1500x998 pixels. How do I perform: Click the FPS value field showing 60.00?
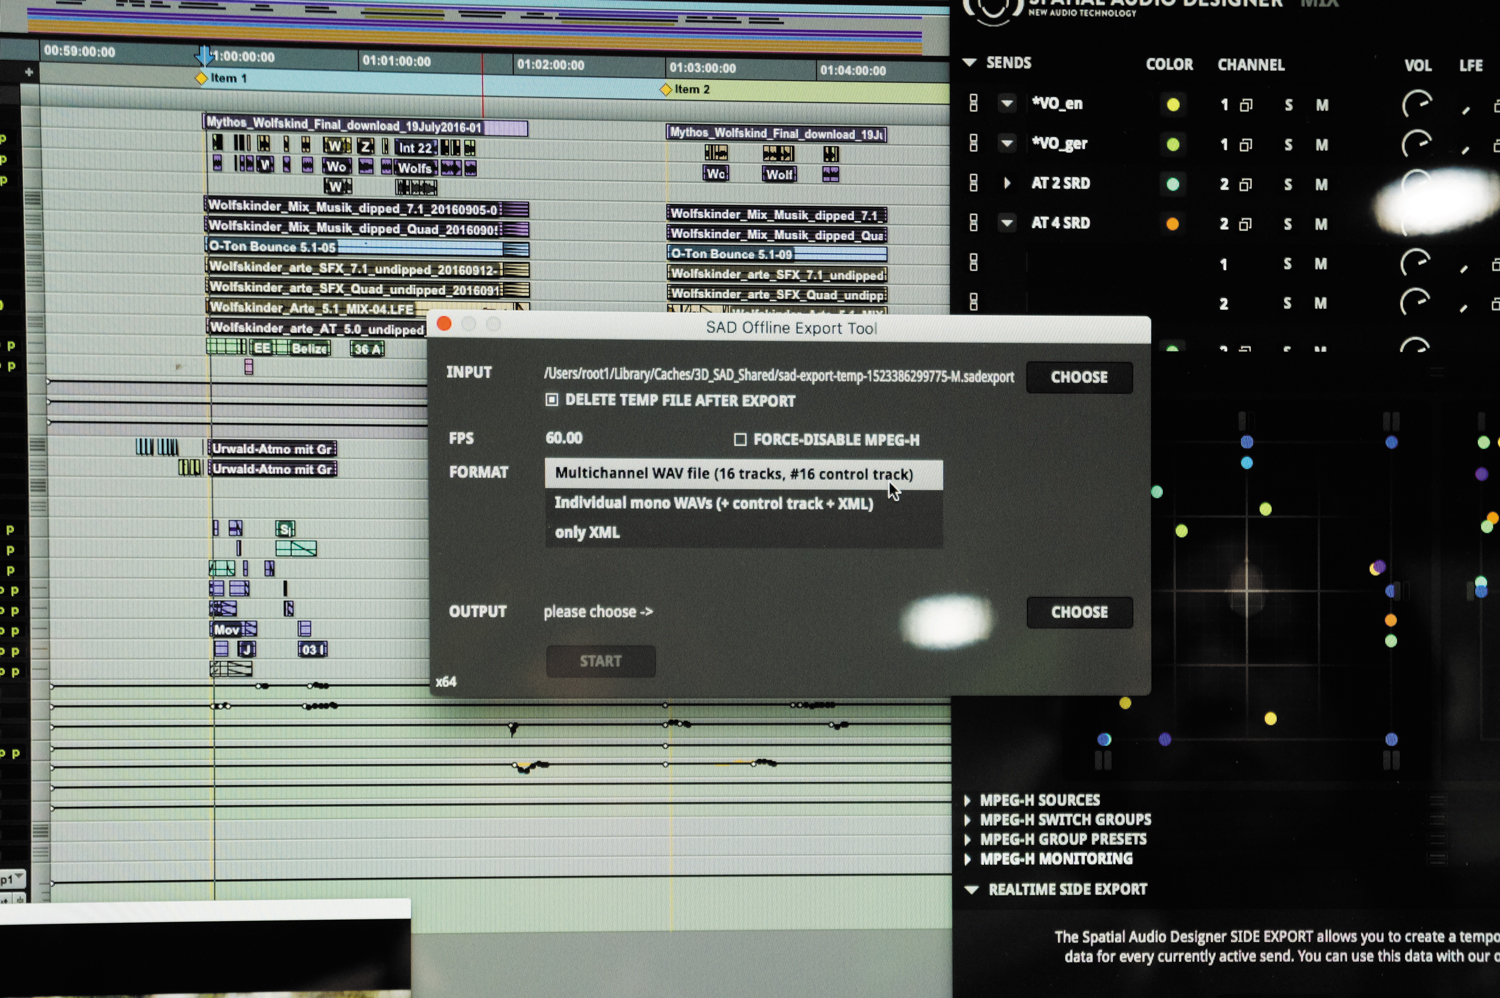point(564,438)
